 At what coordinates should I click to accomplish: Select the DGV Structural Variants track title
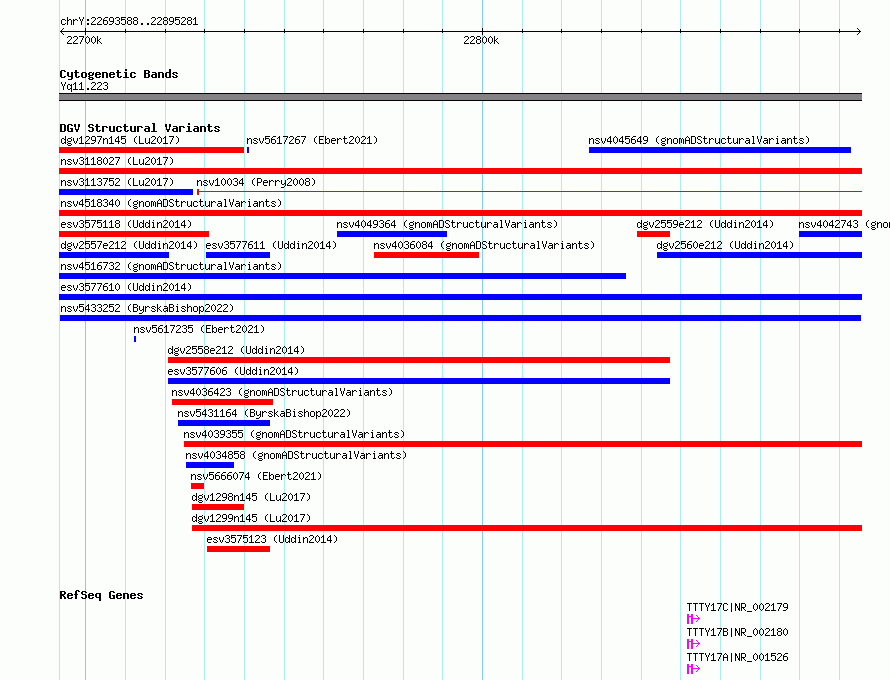coord(140,128)
